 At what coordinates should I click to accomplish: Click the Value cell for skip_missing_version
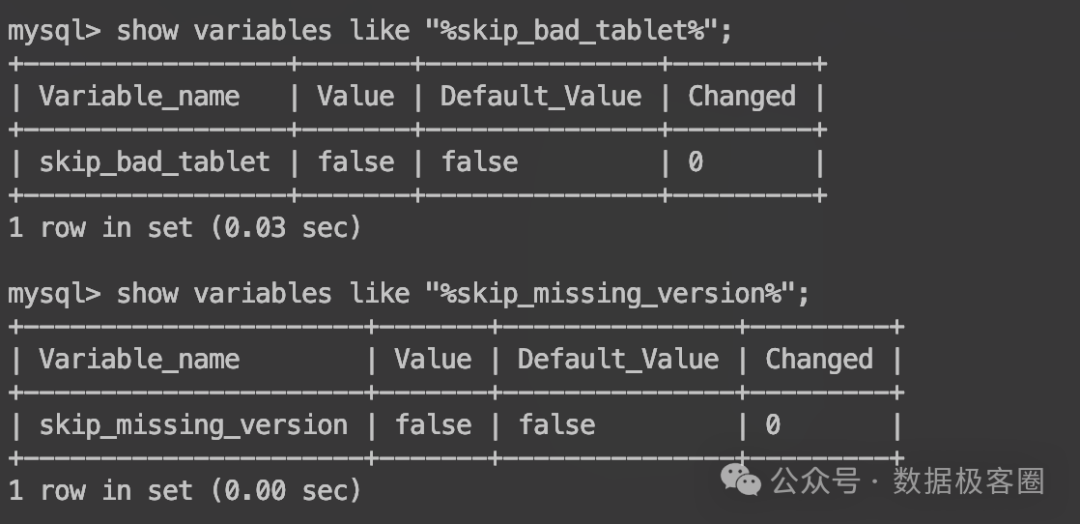[x=432, y=425]
